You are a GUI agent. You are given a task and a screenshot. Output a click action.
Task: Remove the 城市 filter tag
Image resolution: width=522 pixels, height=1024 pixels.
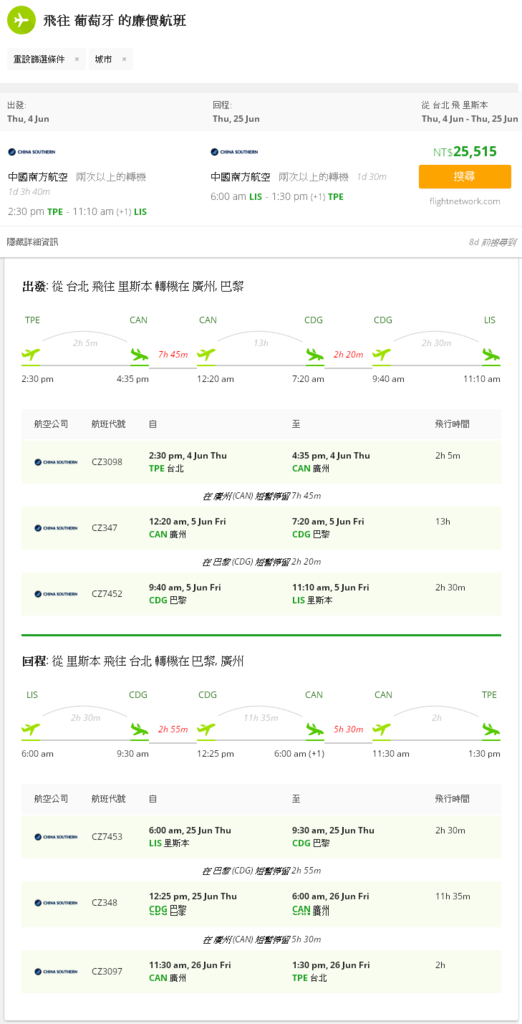pyautogui.click(x=123, y=59)
